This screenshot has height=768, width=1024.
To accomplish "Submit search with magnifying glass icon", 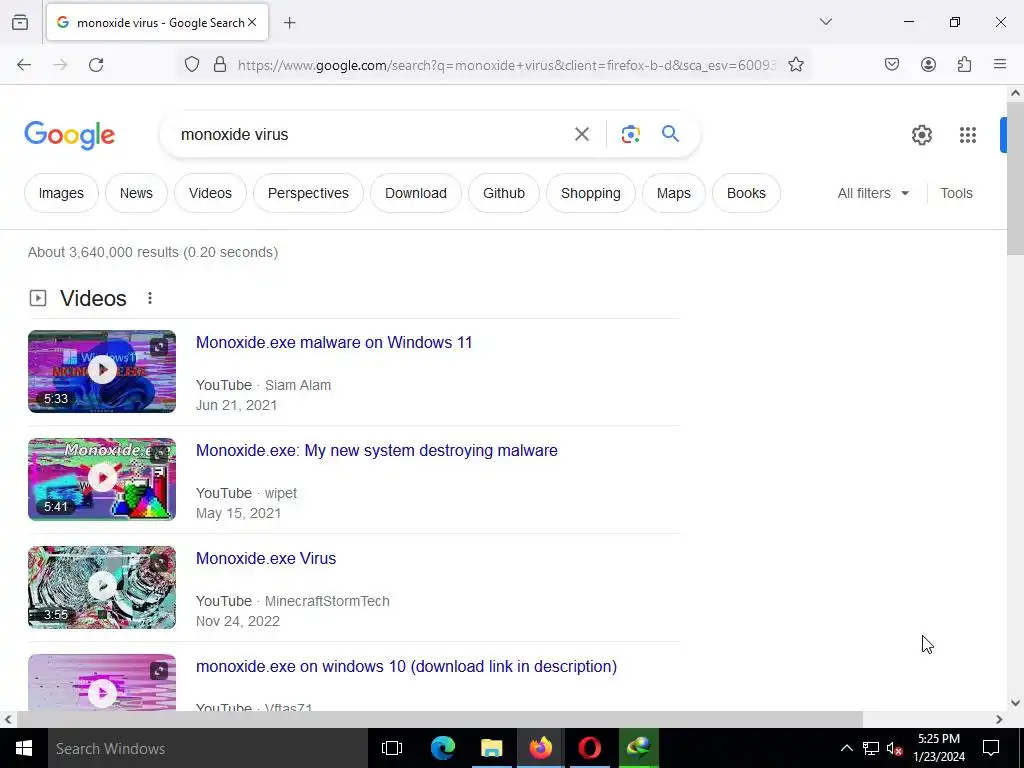I will point(670,135).
